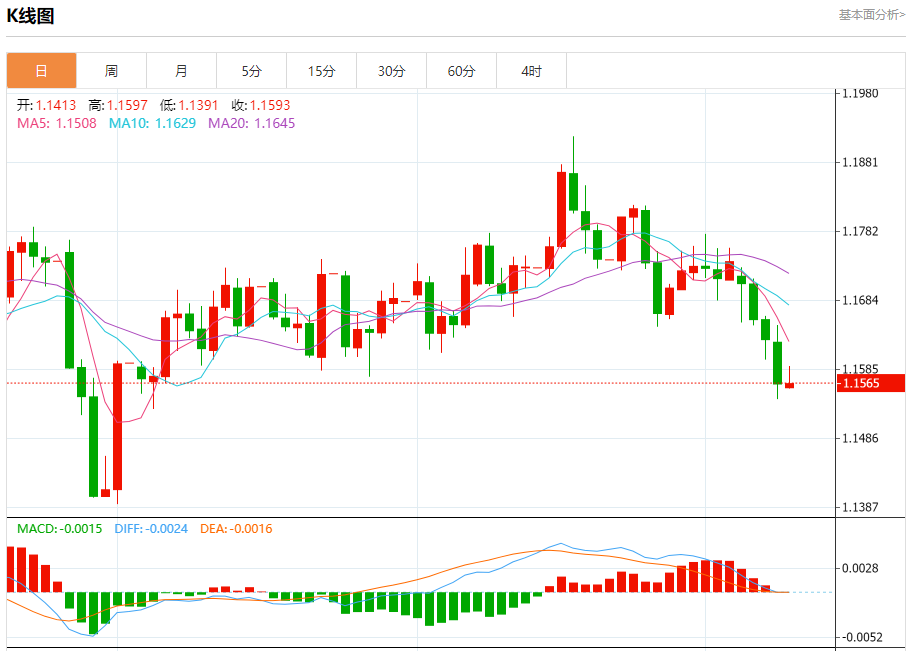Select the 日 daily chart tab

41,71
